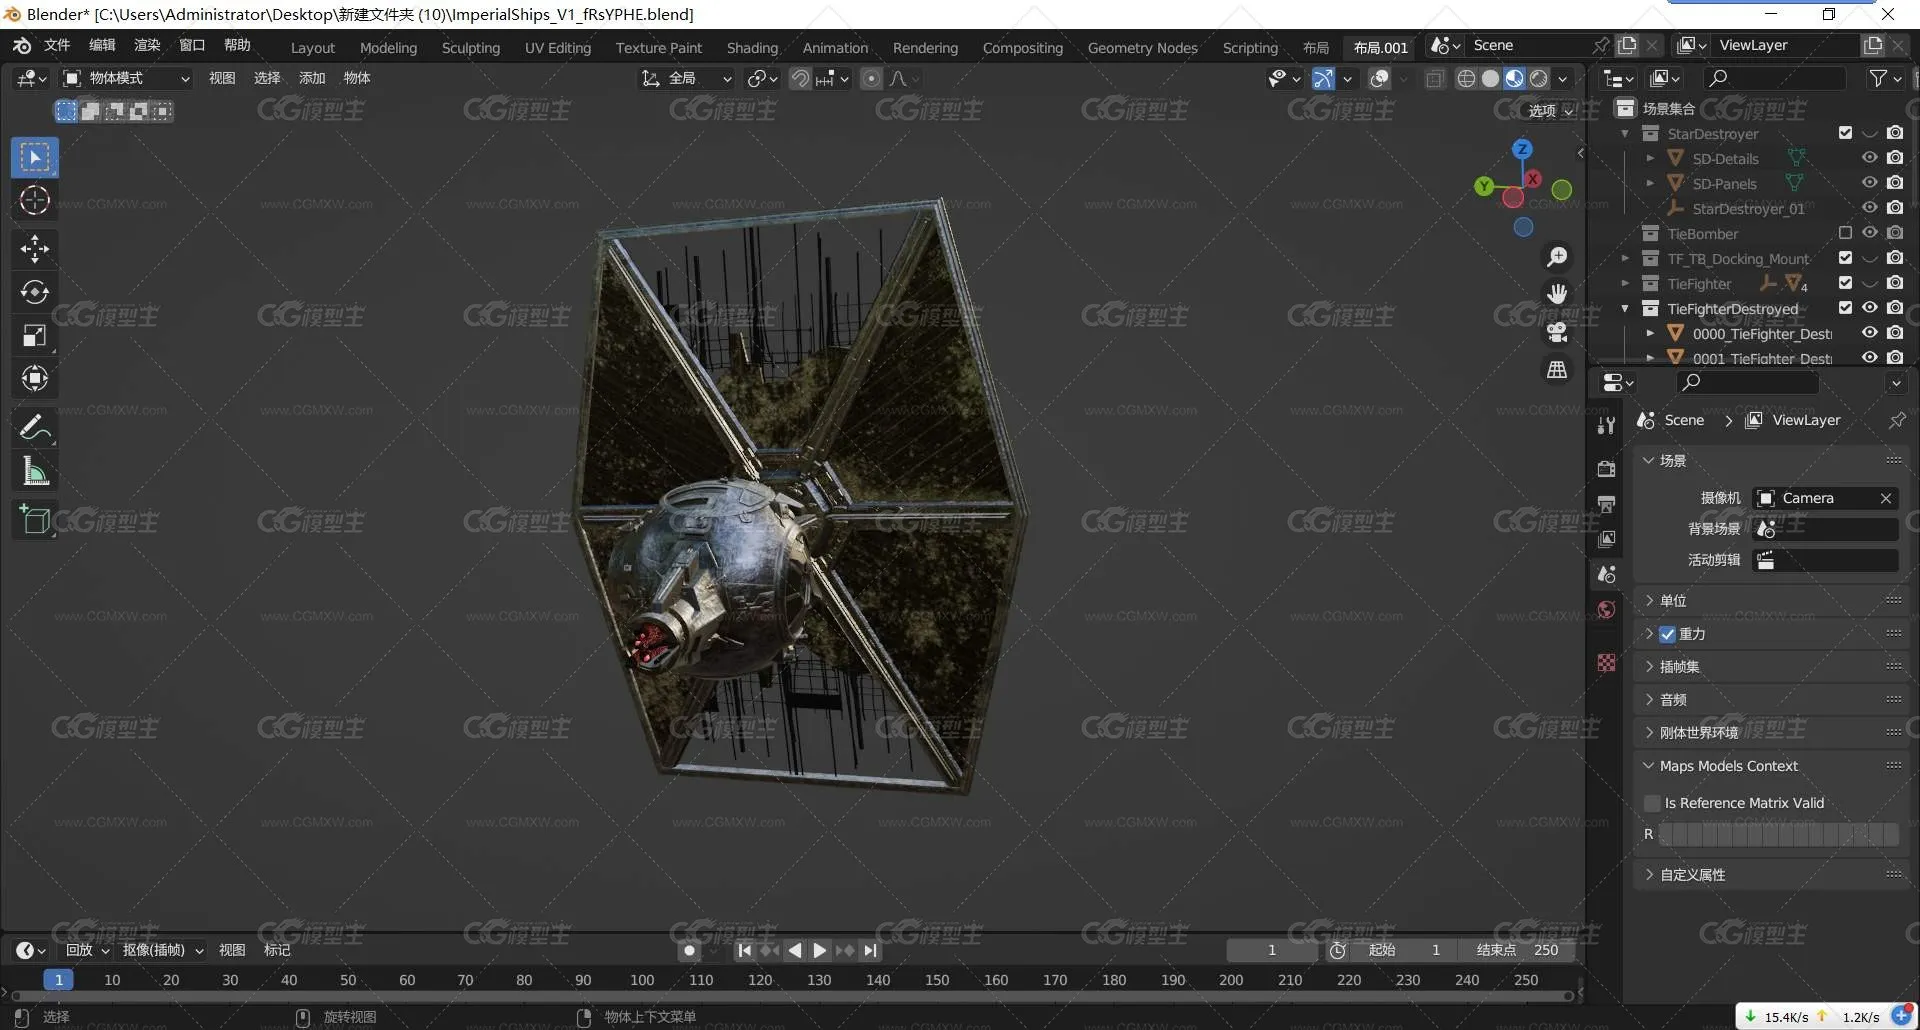The height and width of the screenshot is (1030, 1920).
Task: Open the World properties tab
Action: (1606, 610)
